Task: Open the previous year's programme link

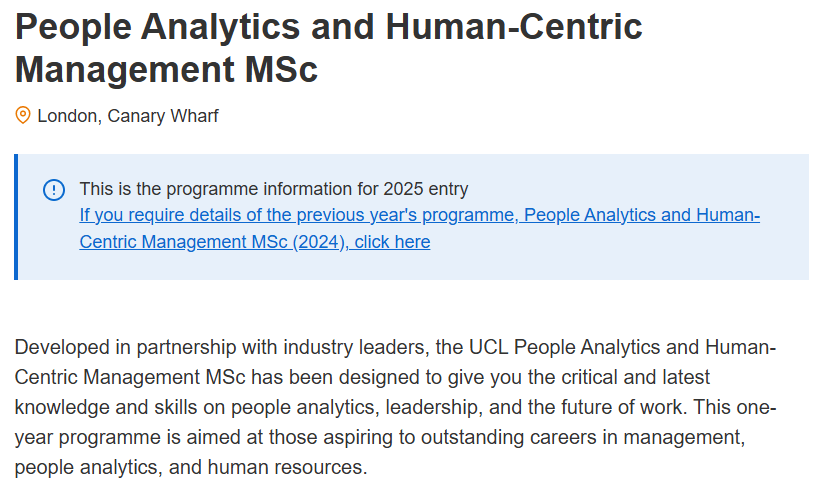Action: coord(419,228)
